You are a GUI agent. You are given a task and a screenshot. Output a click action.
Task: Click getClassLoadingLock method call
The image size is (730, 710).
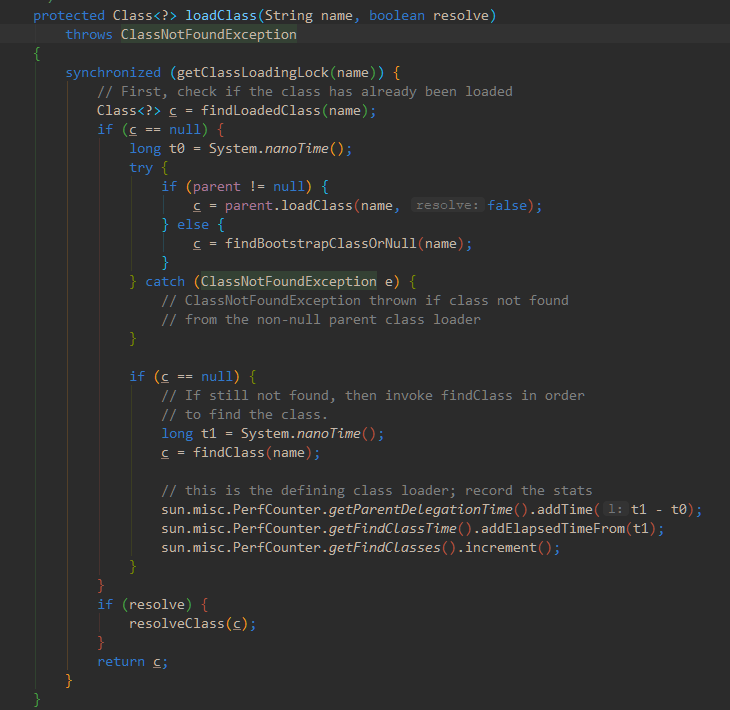(253, 73)
